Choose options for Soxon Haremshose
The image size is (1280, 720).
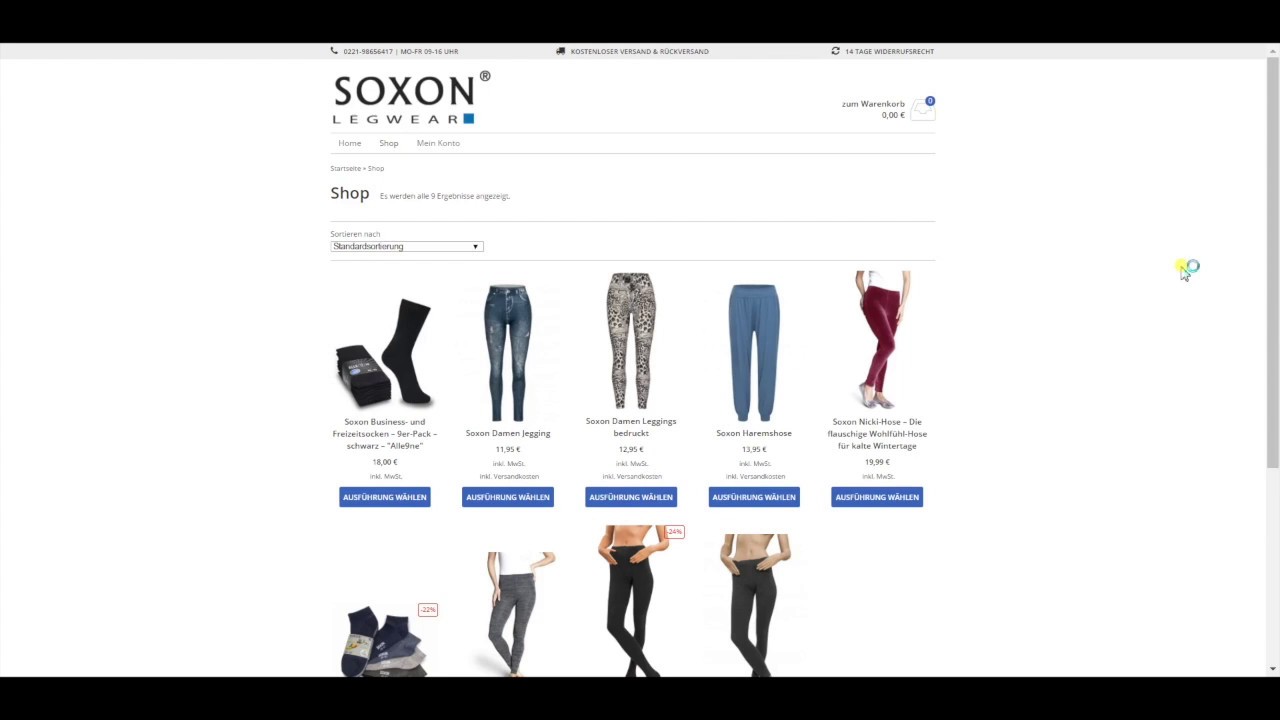pos(754,497)
